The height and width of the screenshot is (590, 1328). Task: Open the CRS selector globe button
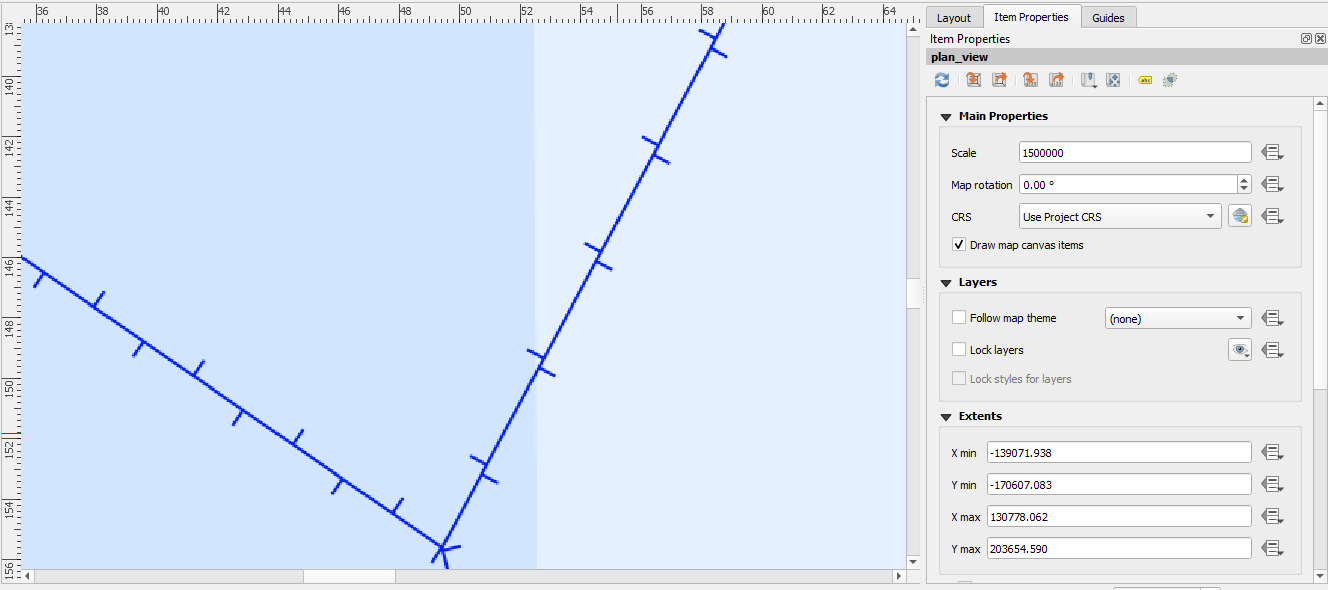tap(1240, 215)
